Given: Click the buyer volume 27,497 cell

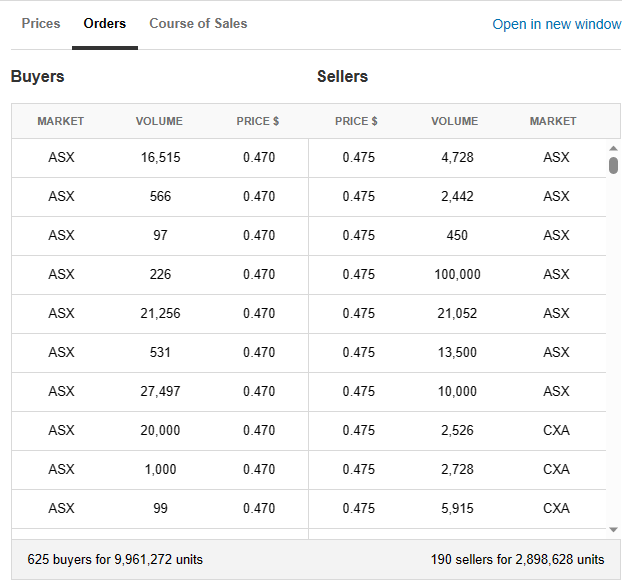Looking at the screenshot, I should [160, 391].
